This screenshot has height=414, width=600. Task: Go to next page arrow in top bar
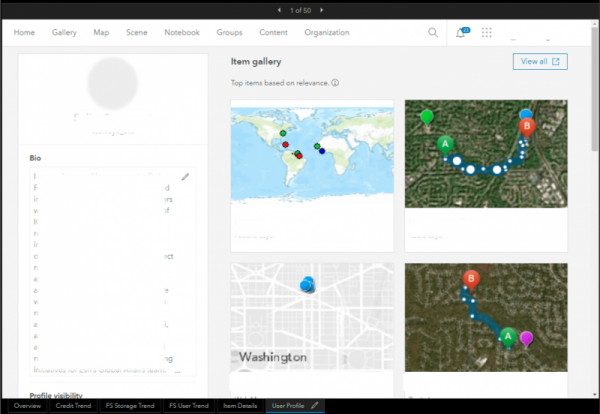[321, 10]
